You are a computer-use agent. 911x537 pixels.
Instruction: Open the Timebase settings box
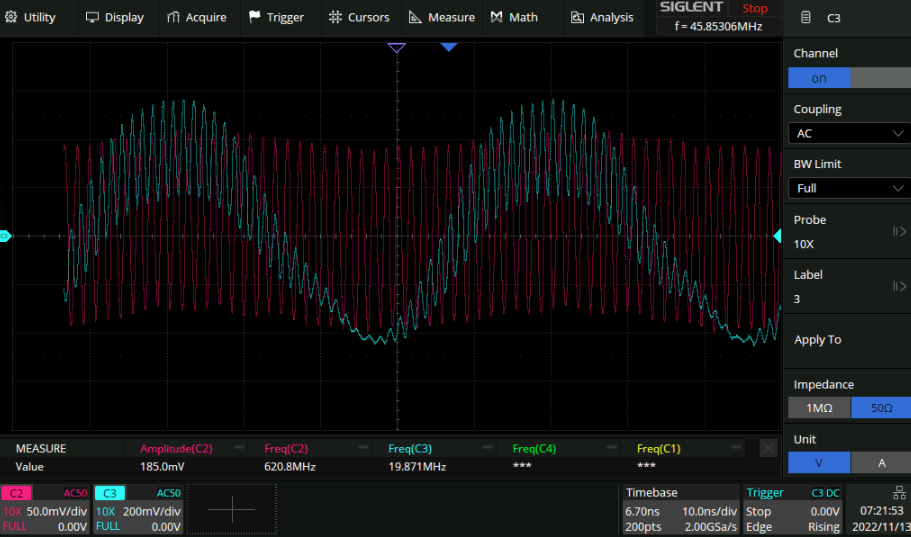[678, 508]
